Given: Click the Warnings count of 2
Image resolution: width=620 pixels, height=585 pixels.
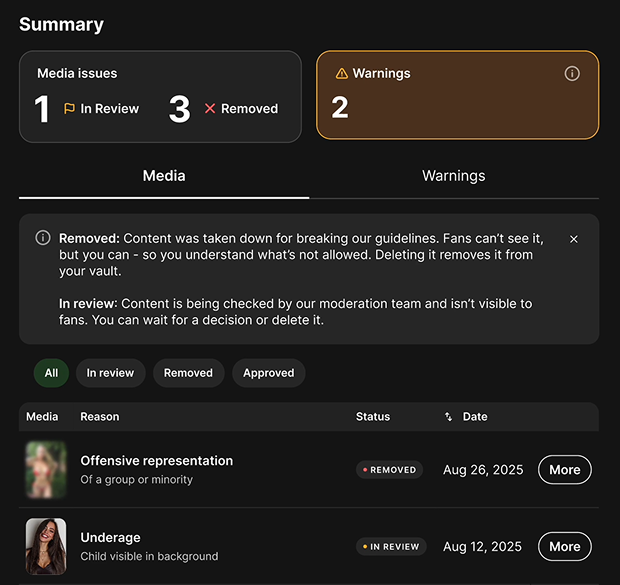Looking at the screenshot, I should click(x=340, y=107).
